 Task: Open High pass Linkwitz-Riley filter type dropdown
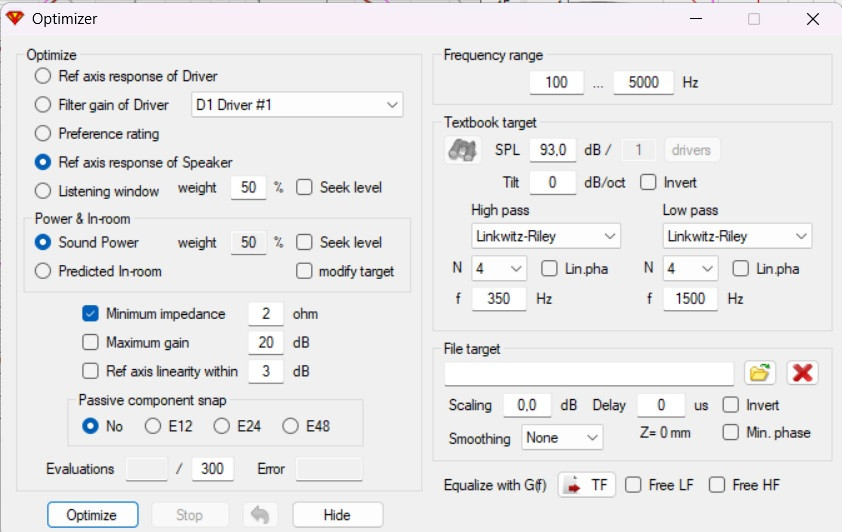(546, 236)
